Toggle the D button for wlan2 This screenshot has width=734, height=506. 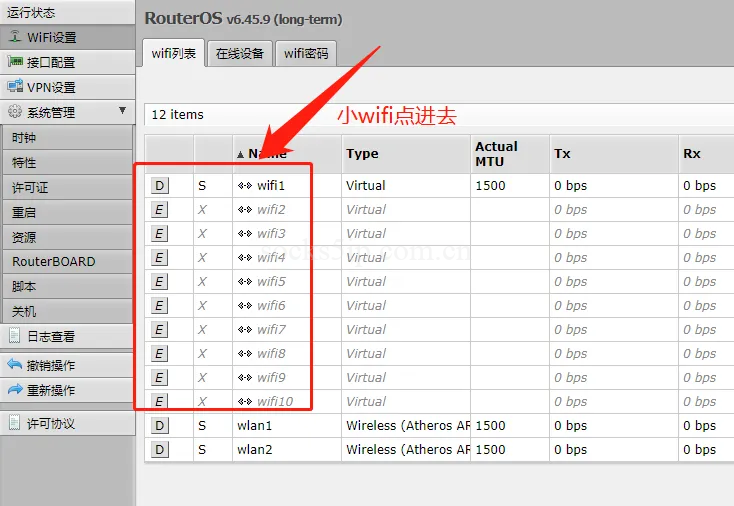160,449
